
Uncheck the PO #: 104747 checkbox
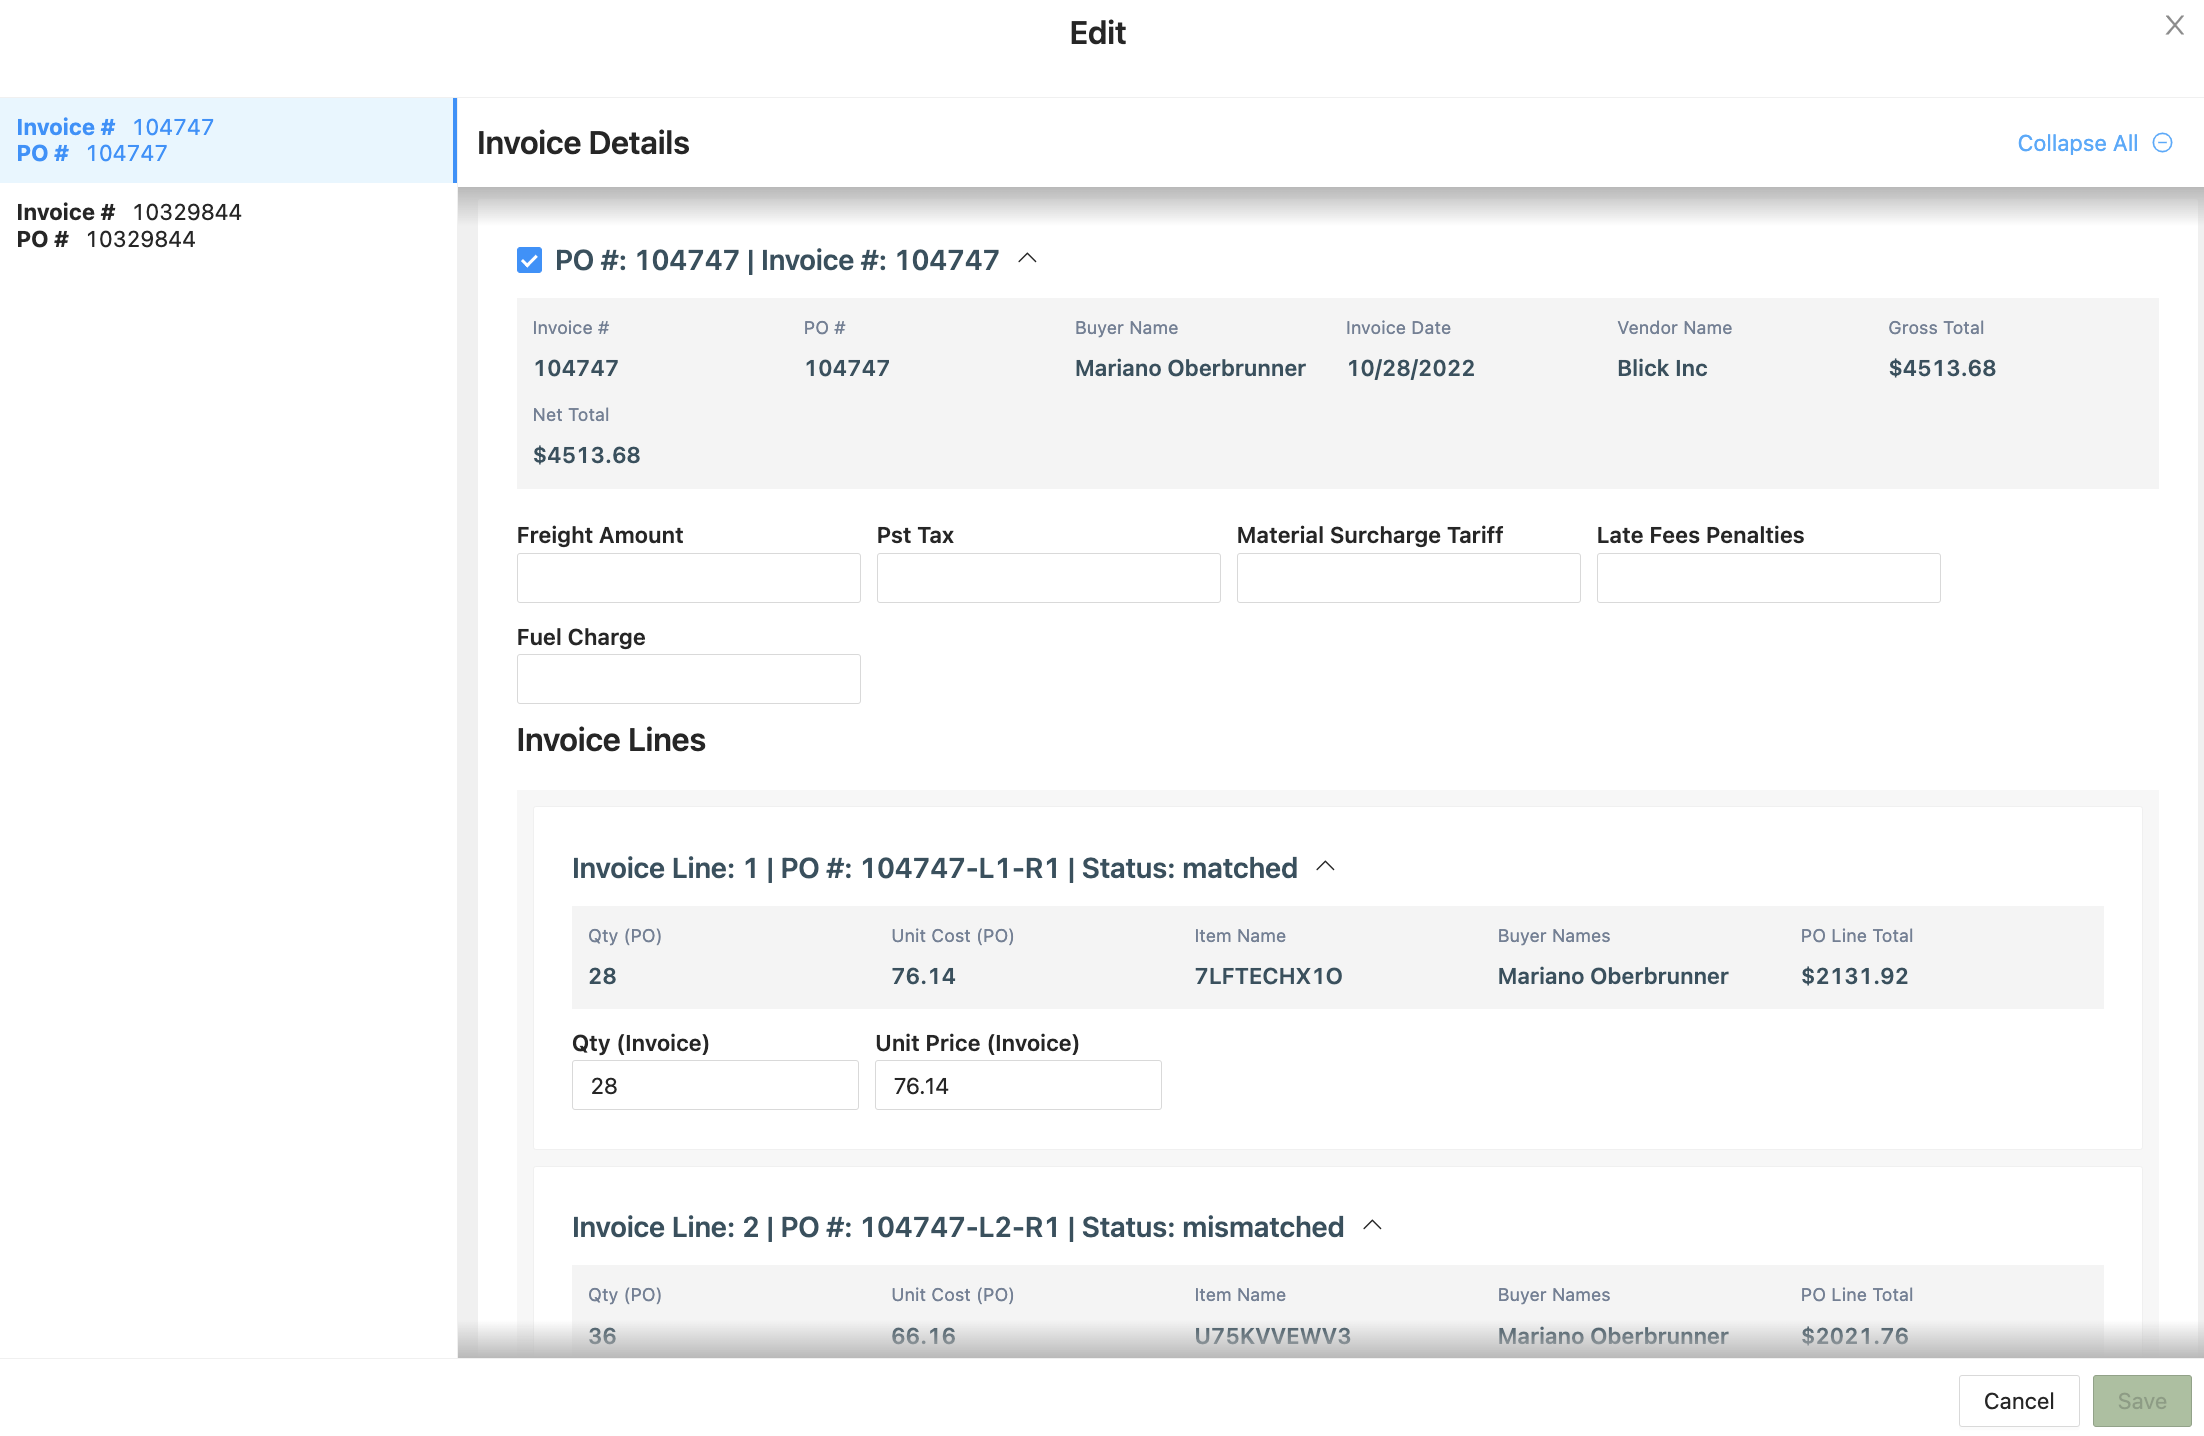point(529,260)
